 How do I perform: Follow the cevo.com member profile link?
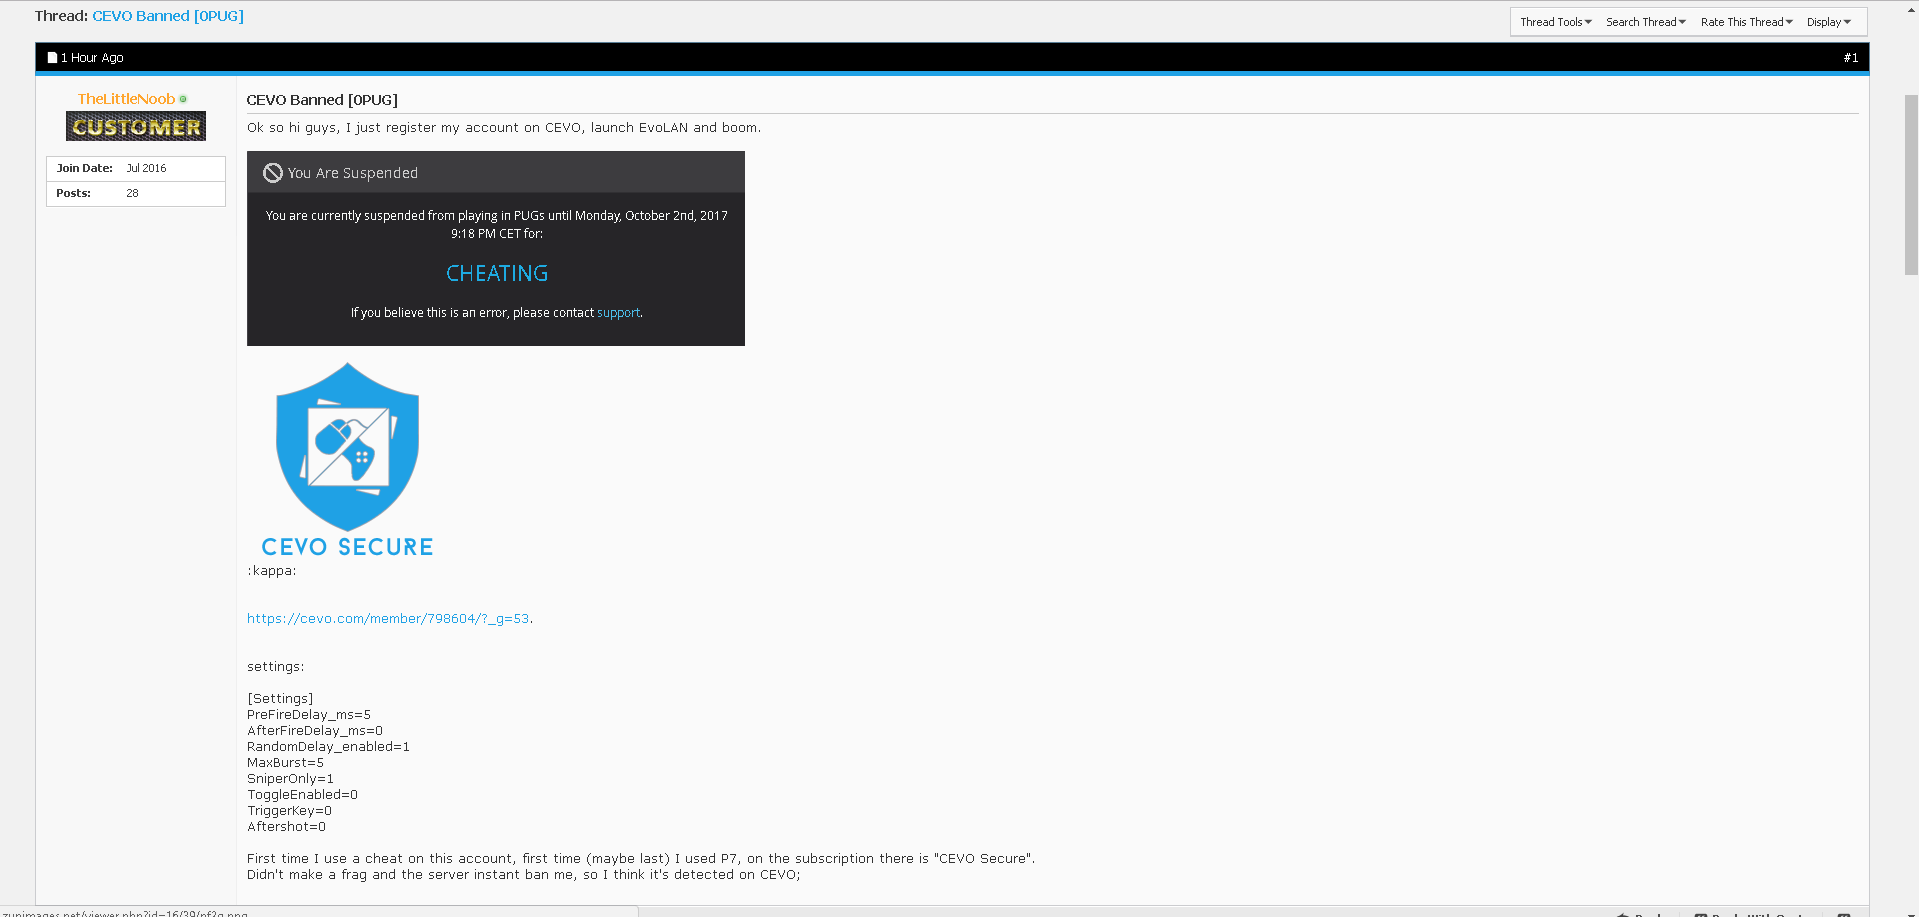tap(388, 619)
